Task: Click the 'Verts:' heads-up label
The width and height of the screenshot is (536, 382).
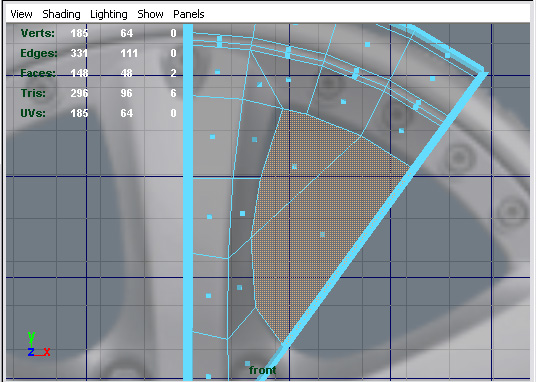Action: pos(38,33)
